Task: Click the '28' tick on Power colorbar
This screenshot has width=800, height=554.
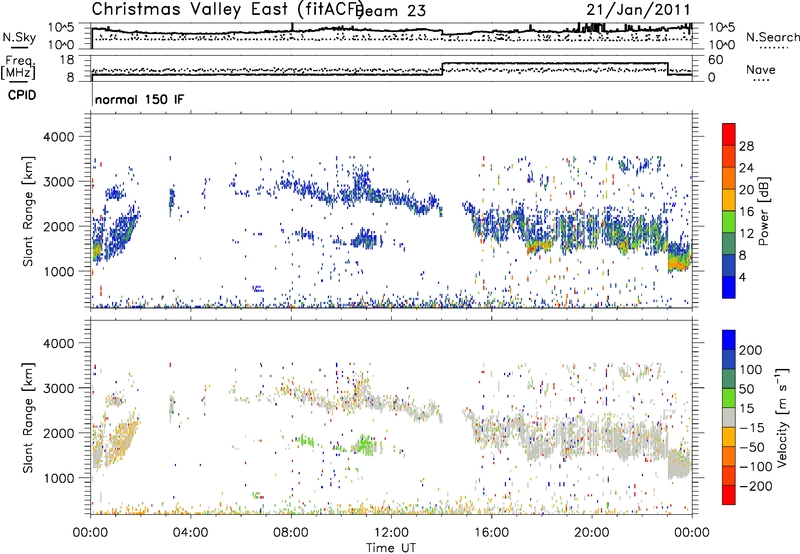Action: point(746,146)
